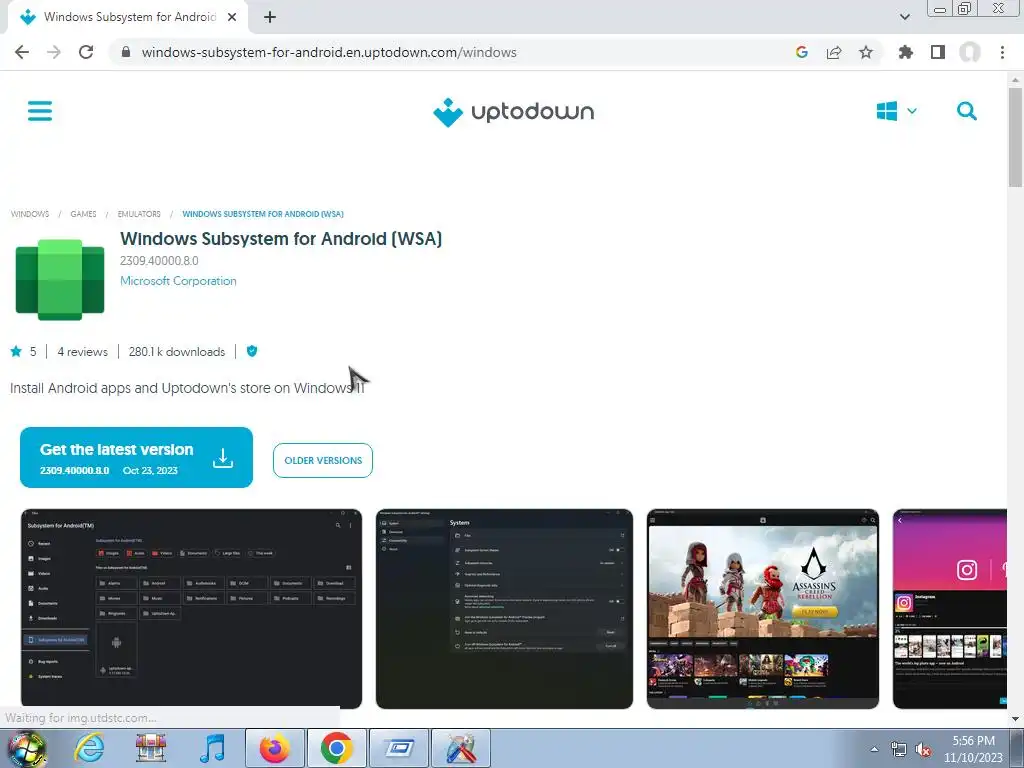
Task: Open the Microsoft Corporation developer link
Action: [x=178, y=281]
